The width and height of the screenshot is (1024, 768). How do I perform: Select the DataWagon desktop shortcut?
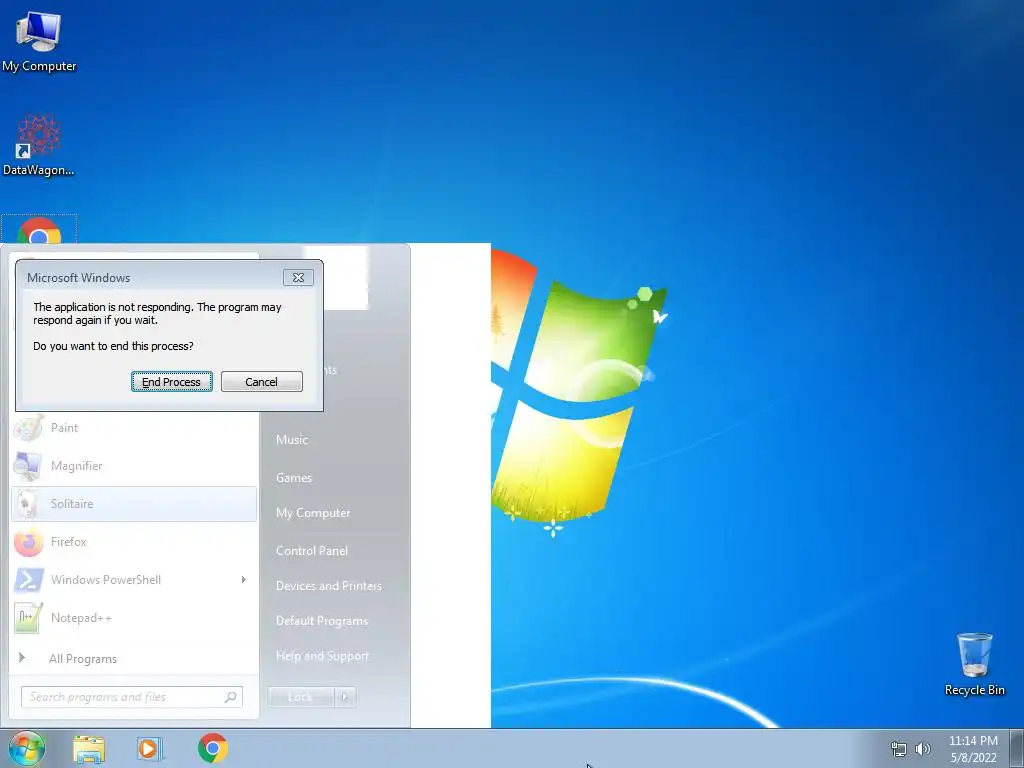39,145
